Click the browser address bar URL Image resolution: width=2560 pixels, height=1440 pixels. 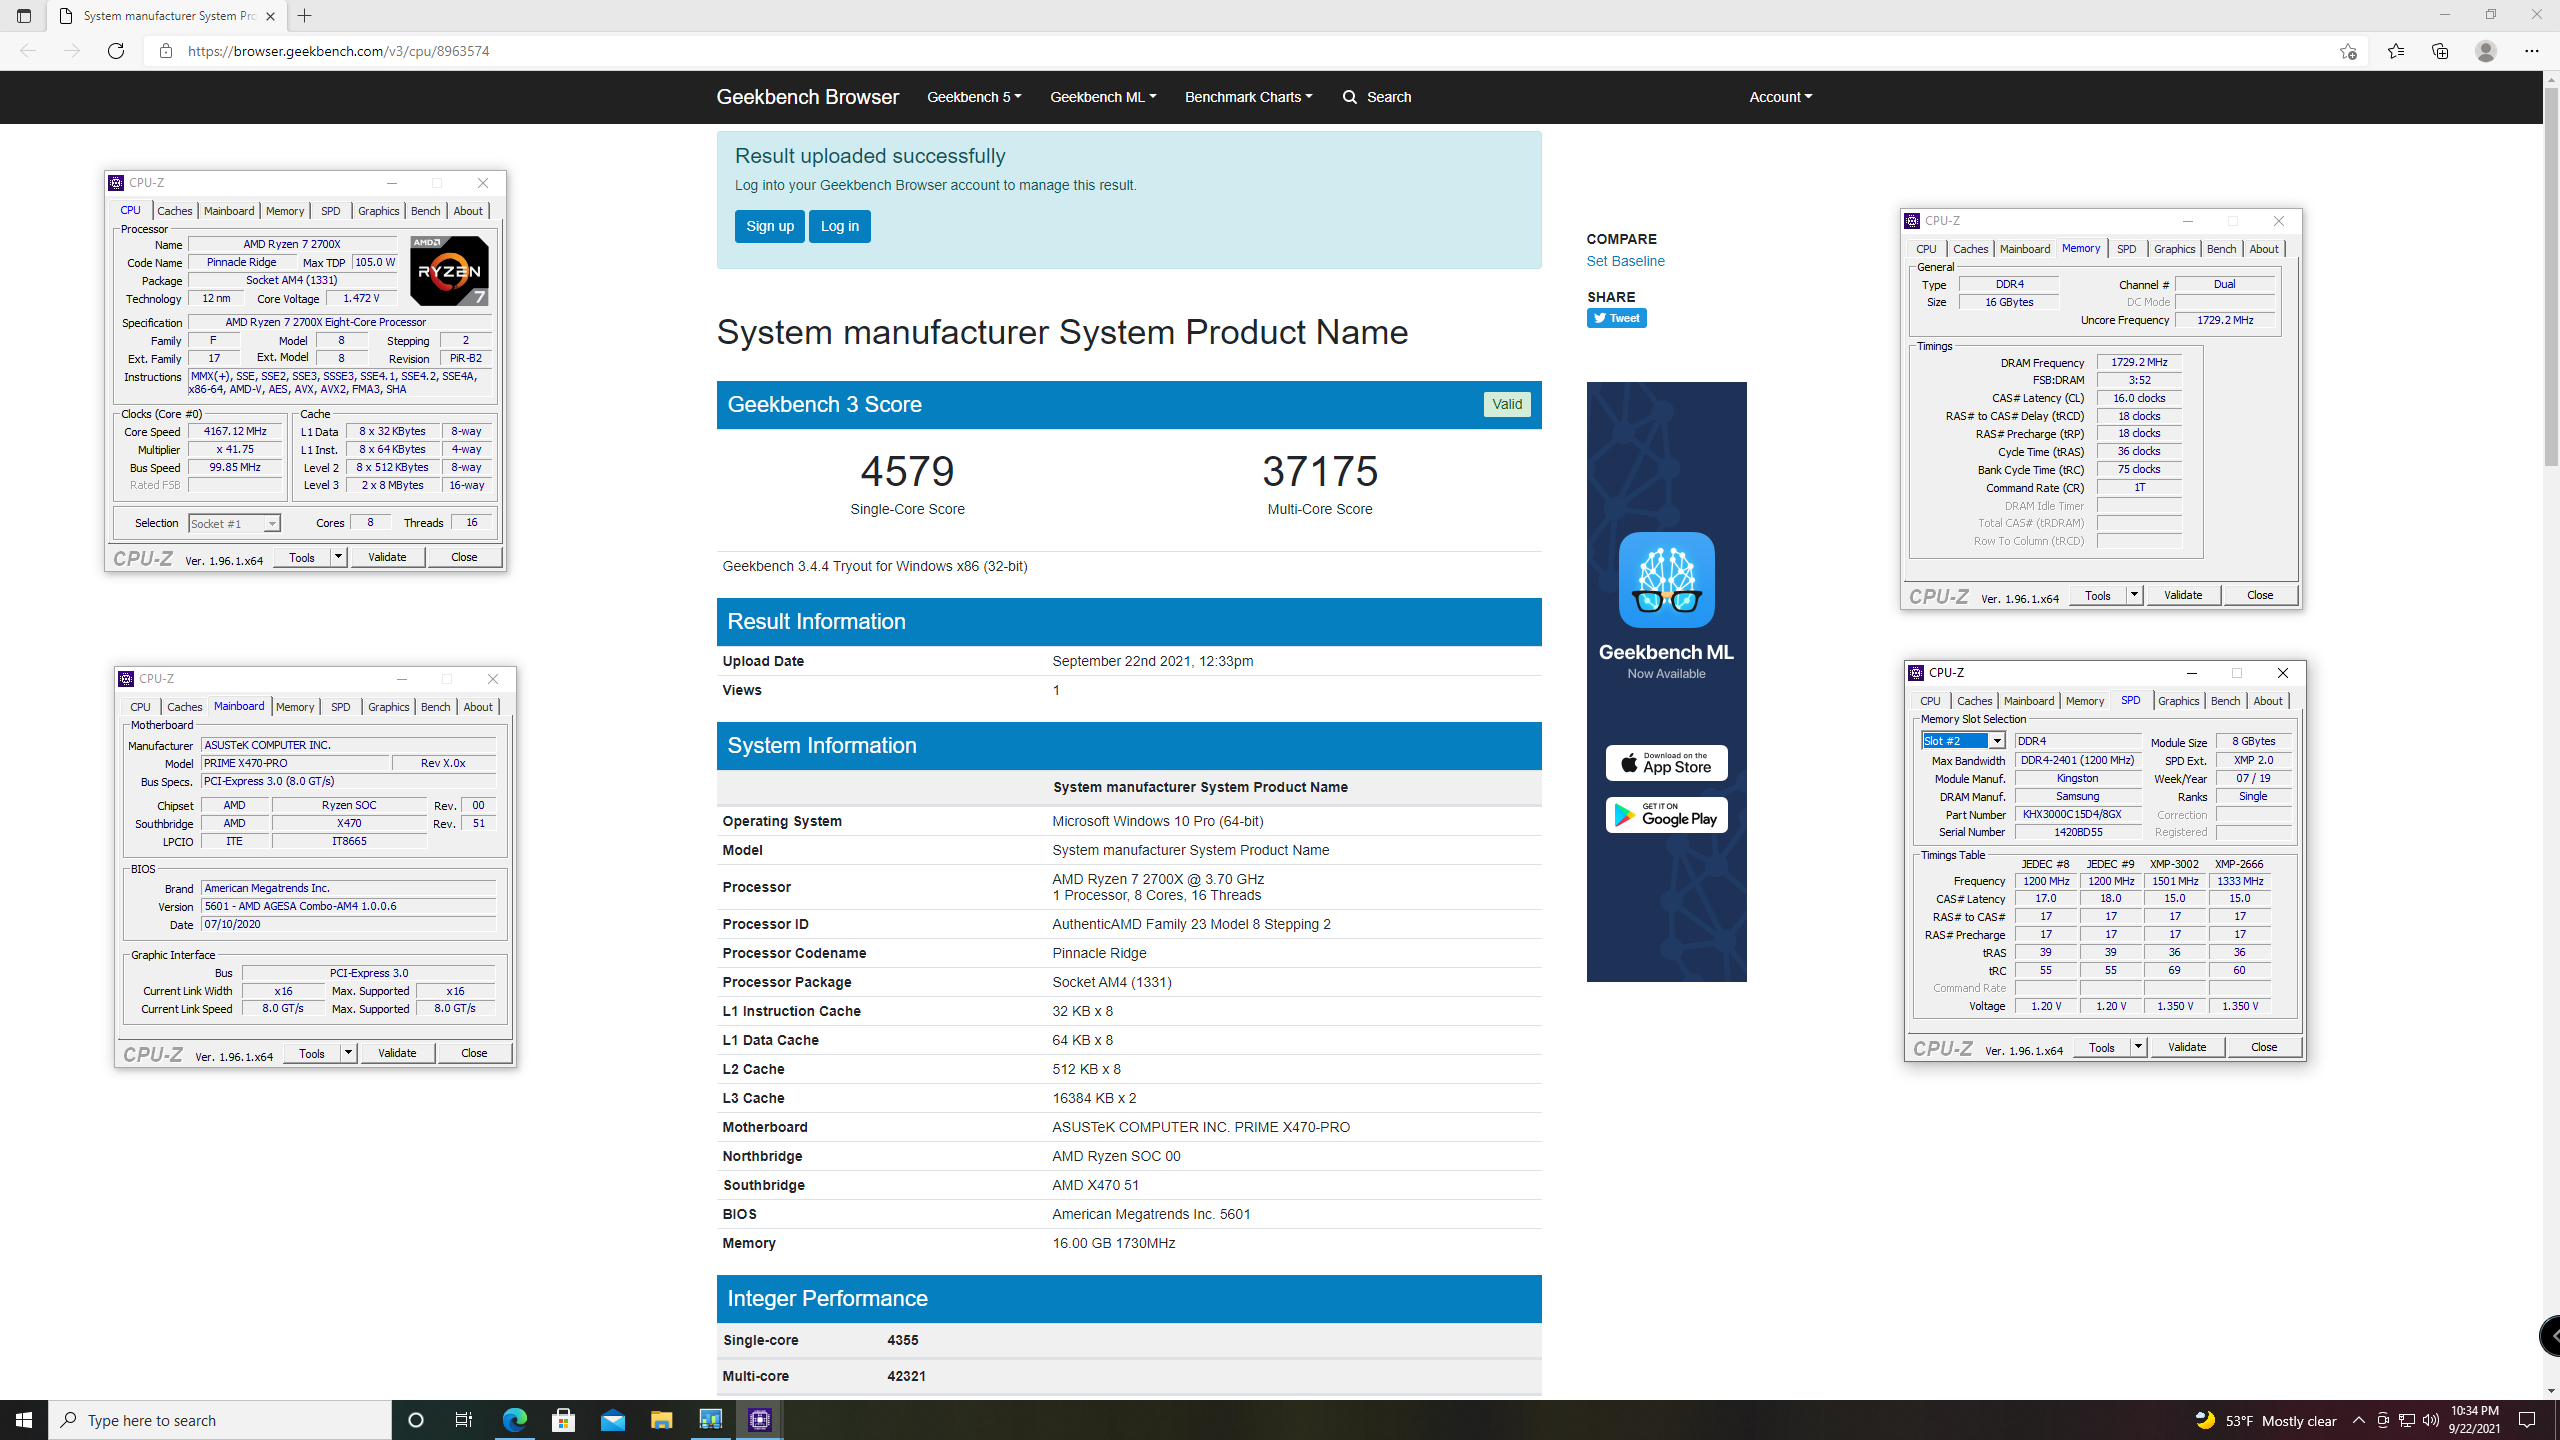(x=338, y=51)
